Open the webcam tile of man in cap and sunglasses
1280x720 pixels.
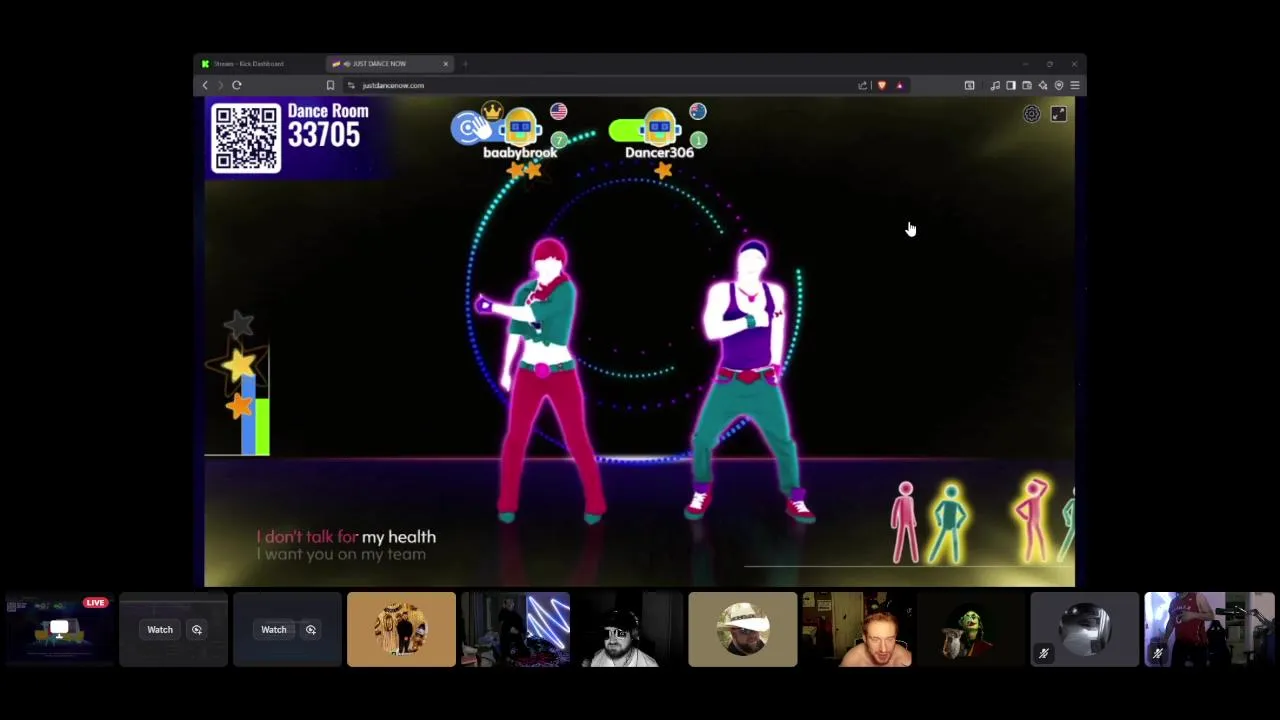pyautogui.click(x=629, y=629)
